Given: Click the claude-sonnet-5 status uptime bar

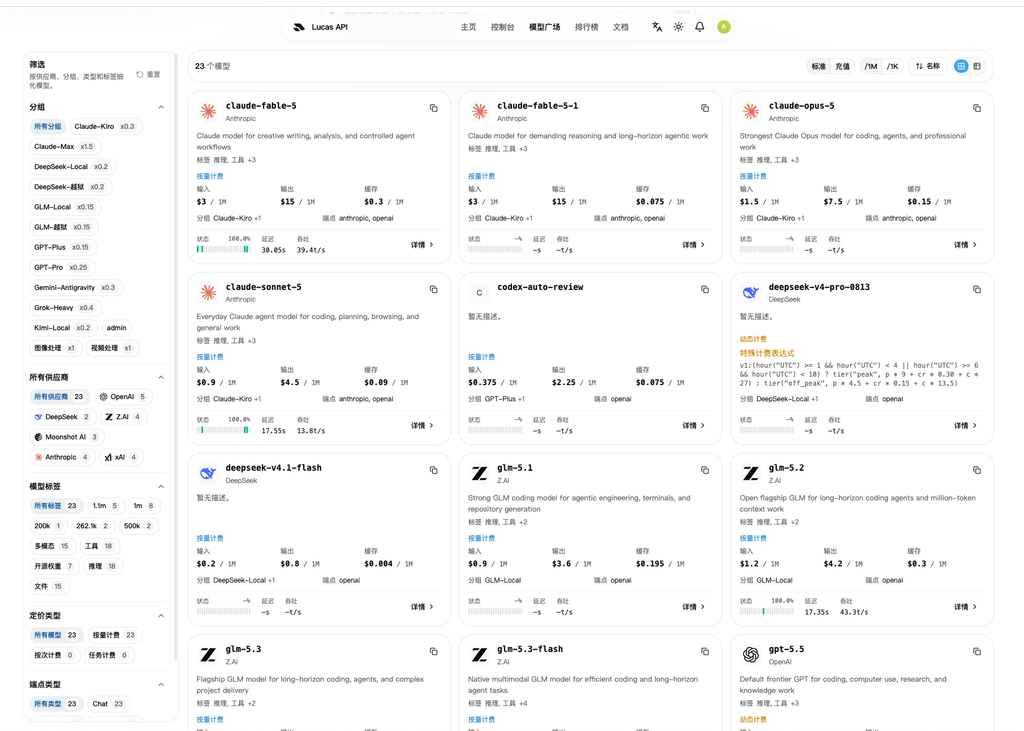Looking at the screenshot, I should (x=223, y=430).
